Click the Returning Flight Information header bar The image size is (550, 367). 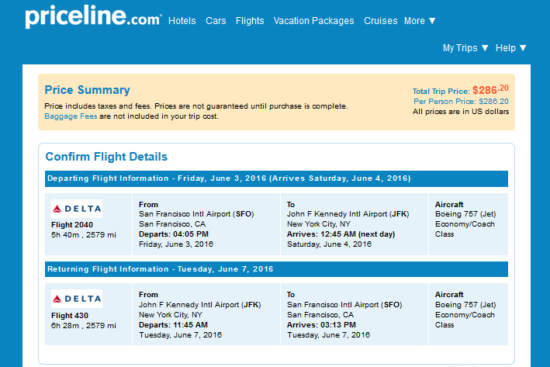coord(276,269)
